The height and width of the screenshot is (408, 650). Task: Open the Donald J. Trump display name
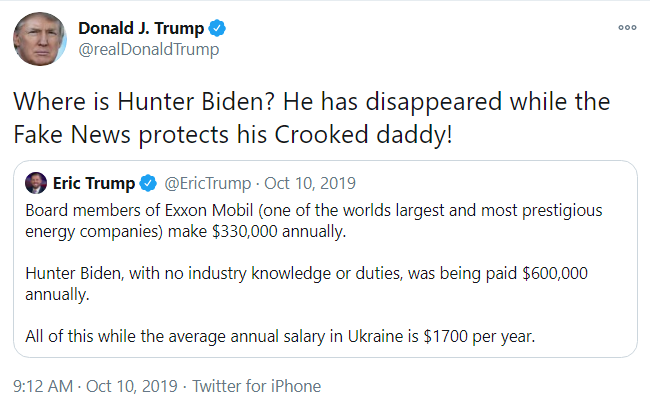pyautogui.click(x=141, y=28)
